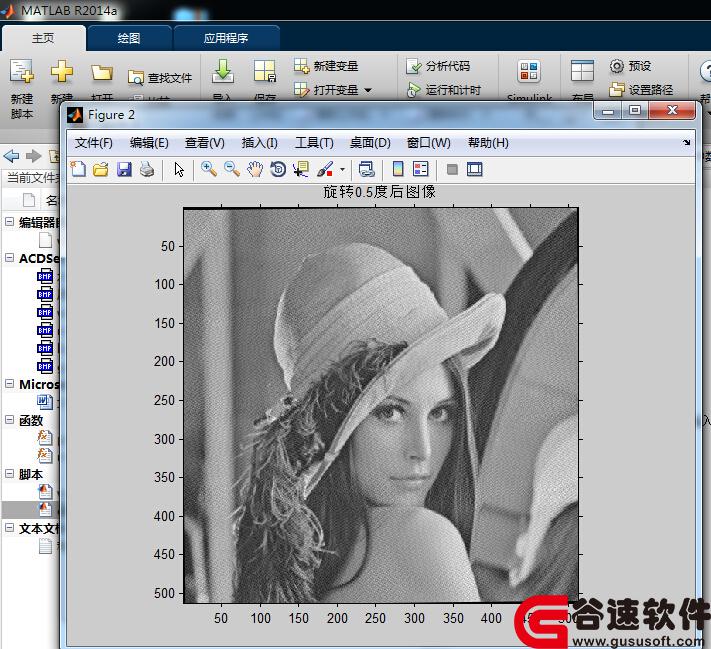This screenshot has height=649, width=711.
Task: Open 帮助(H) menu in Figure 2
Action: 488,143
